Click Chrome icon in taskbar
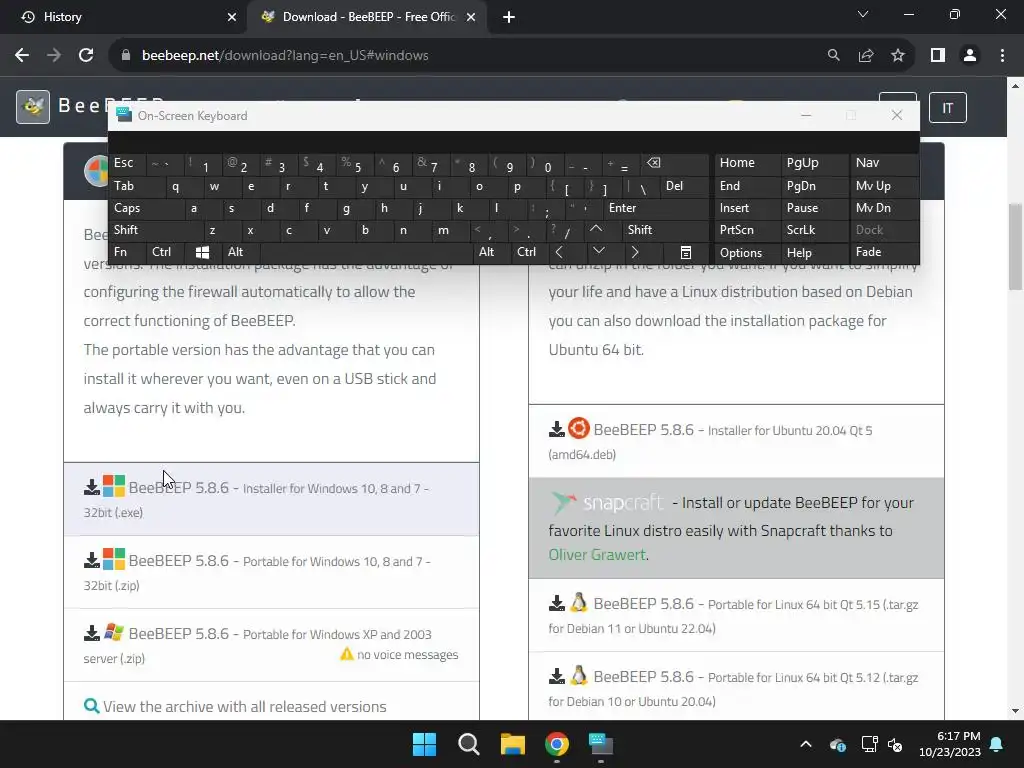Viewport: 1024px width, 768px height. [556, 744]
